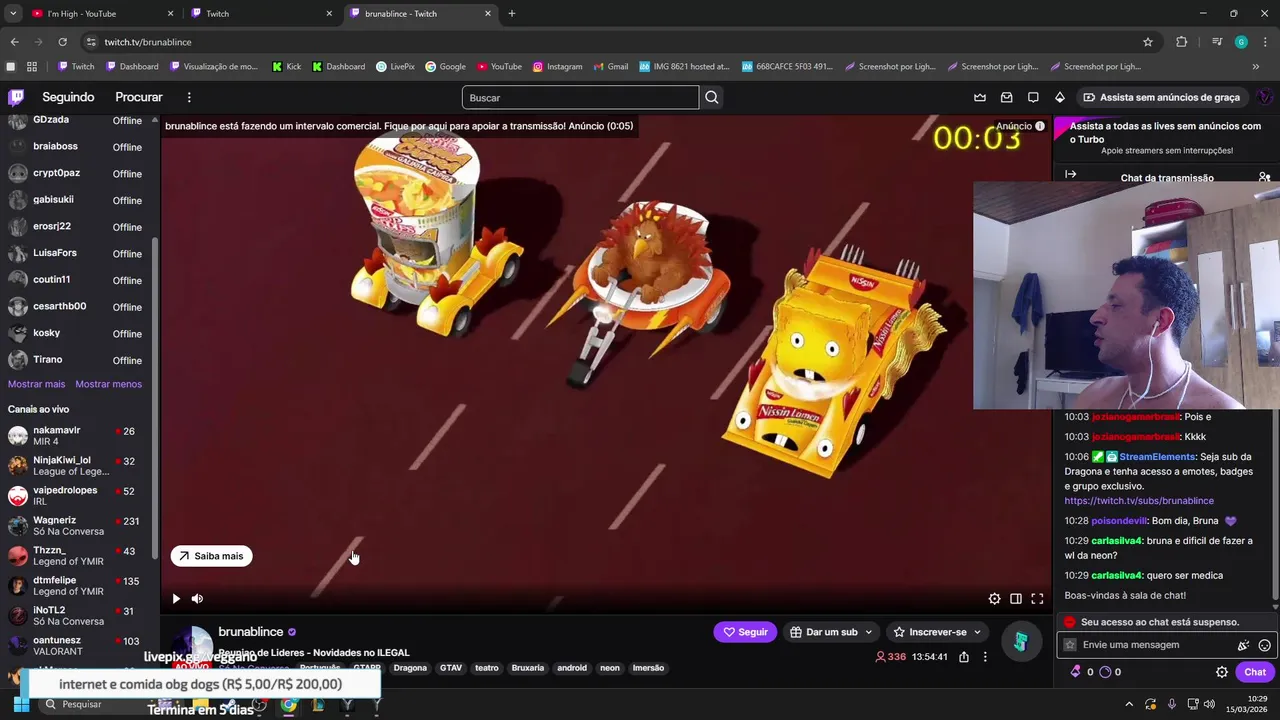Collapse followed list with Mostrar menos
Image resolution: width=1280 pixels, height=720 pixels.
(108, 384)
